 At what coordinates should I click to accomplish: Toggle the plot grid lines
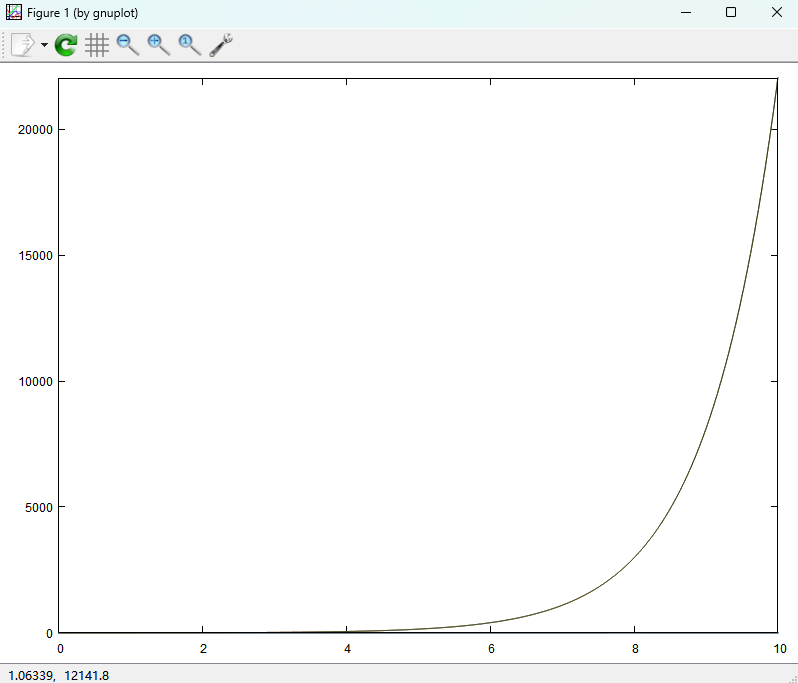pyautogui.click(x=97, y=45)
